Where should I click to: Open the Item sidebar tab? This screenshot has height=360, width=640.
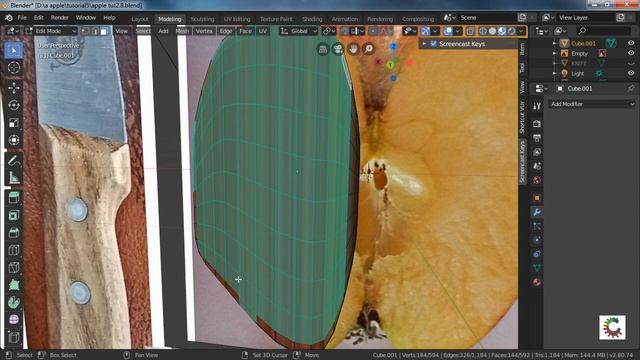522,49
